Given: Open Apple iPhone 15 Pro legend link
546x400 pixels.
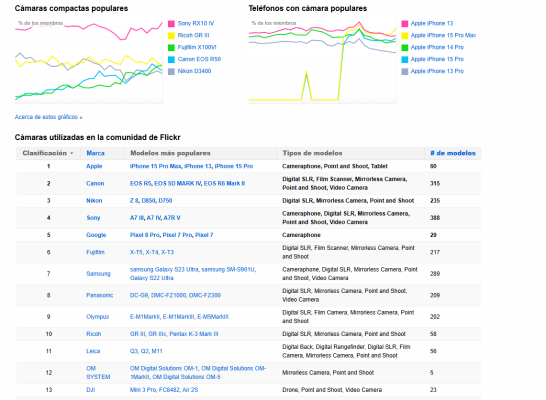Looking at the screenshot, I should click(437, 59).
